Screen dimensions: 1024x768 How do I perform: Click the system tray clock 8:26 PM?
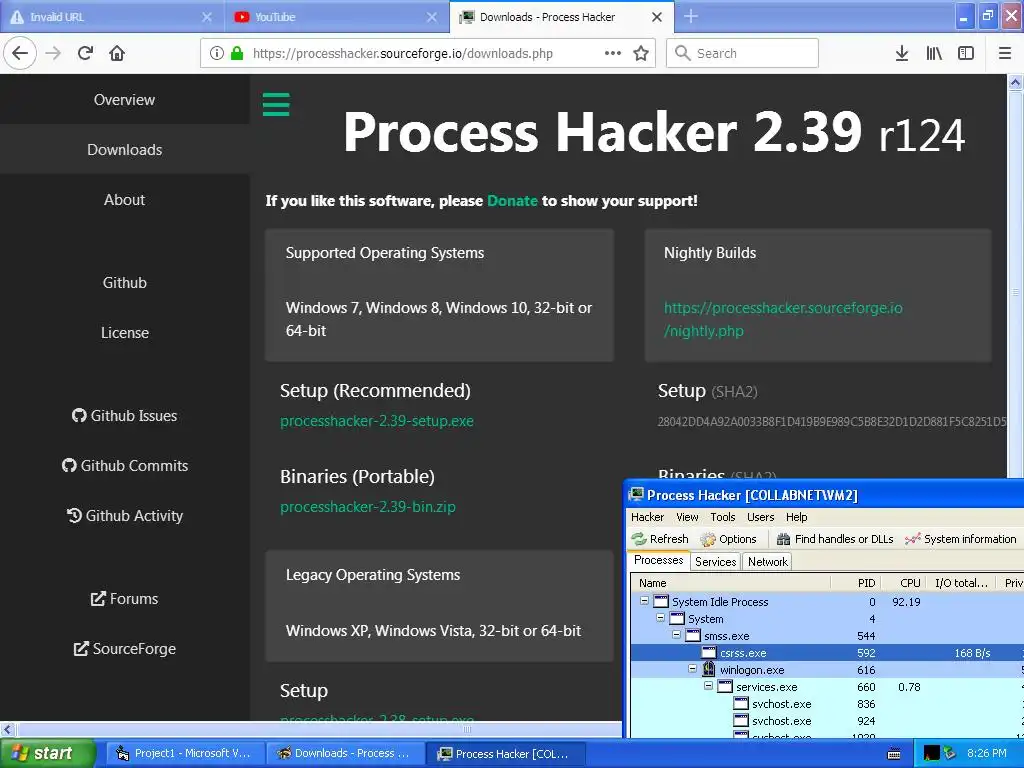pyautogui.click(x=987, y=753)
